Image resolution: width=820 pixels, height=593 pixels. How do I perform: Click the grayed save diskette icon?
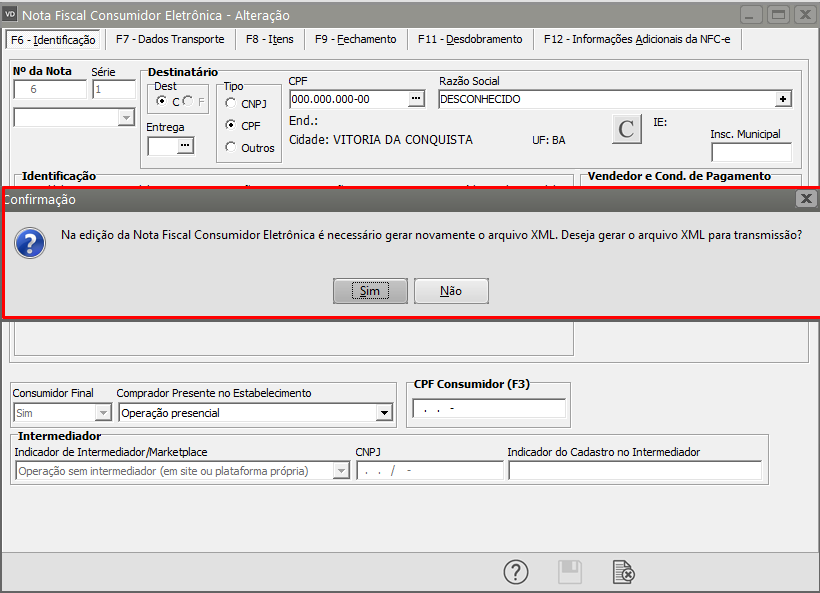[569, 572]
